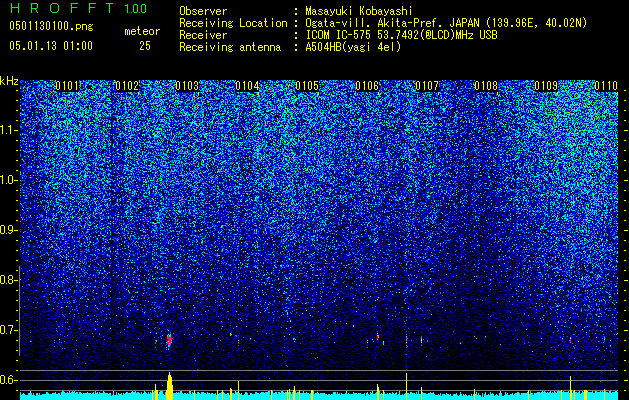Click the widest yellow power peak in the bottom graph

(170, 386)
